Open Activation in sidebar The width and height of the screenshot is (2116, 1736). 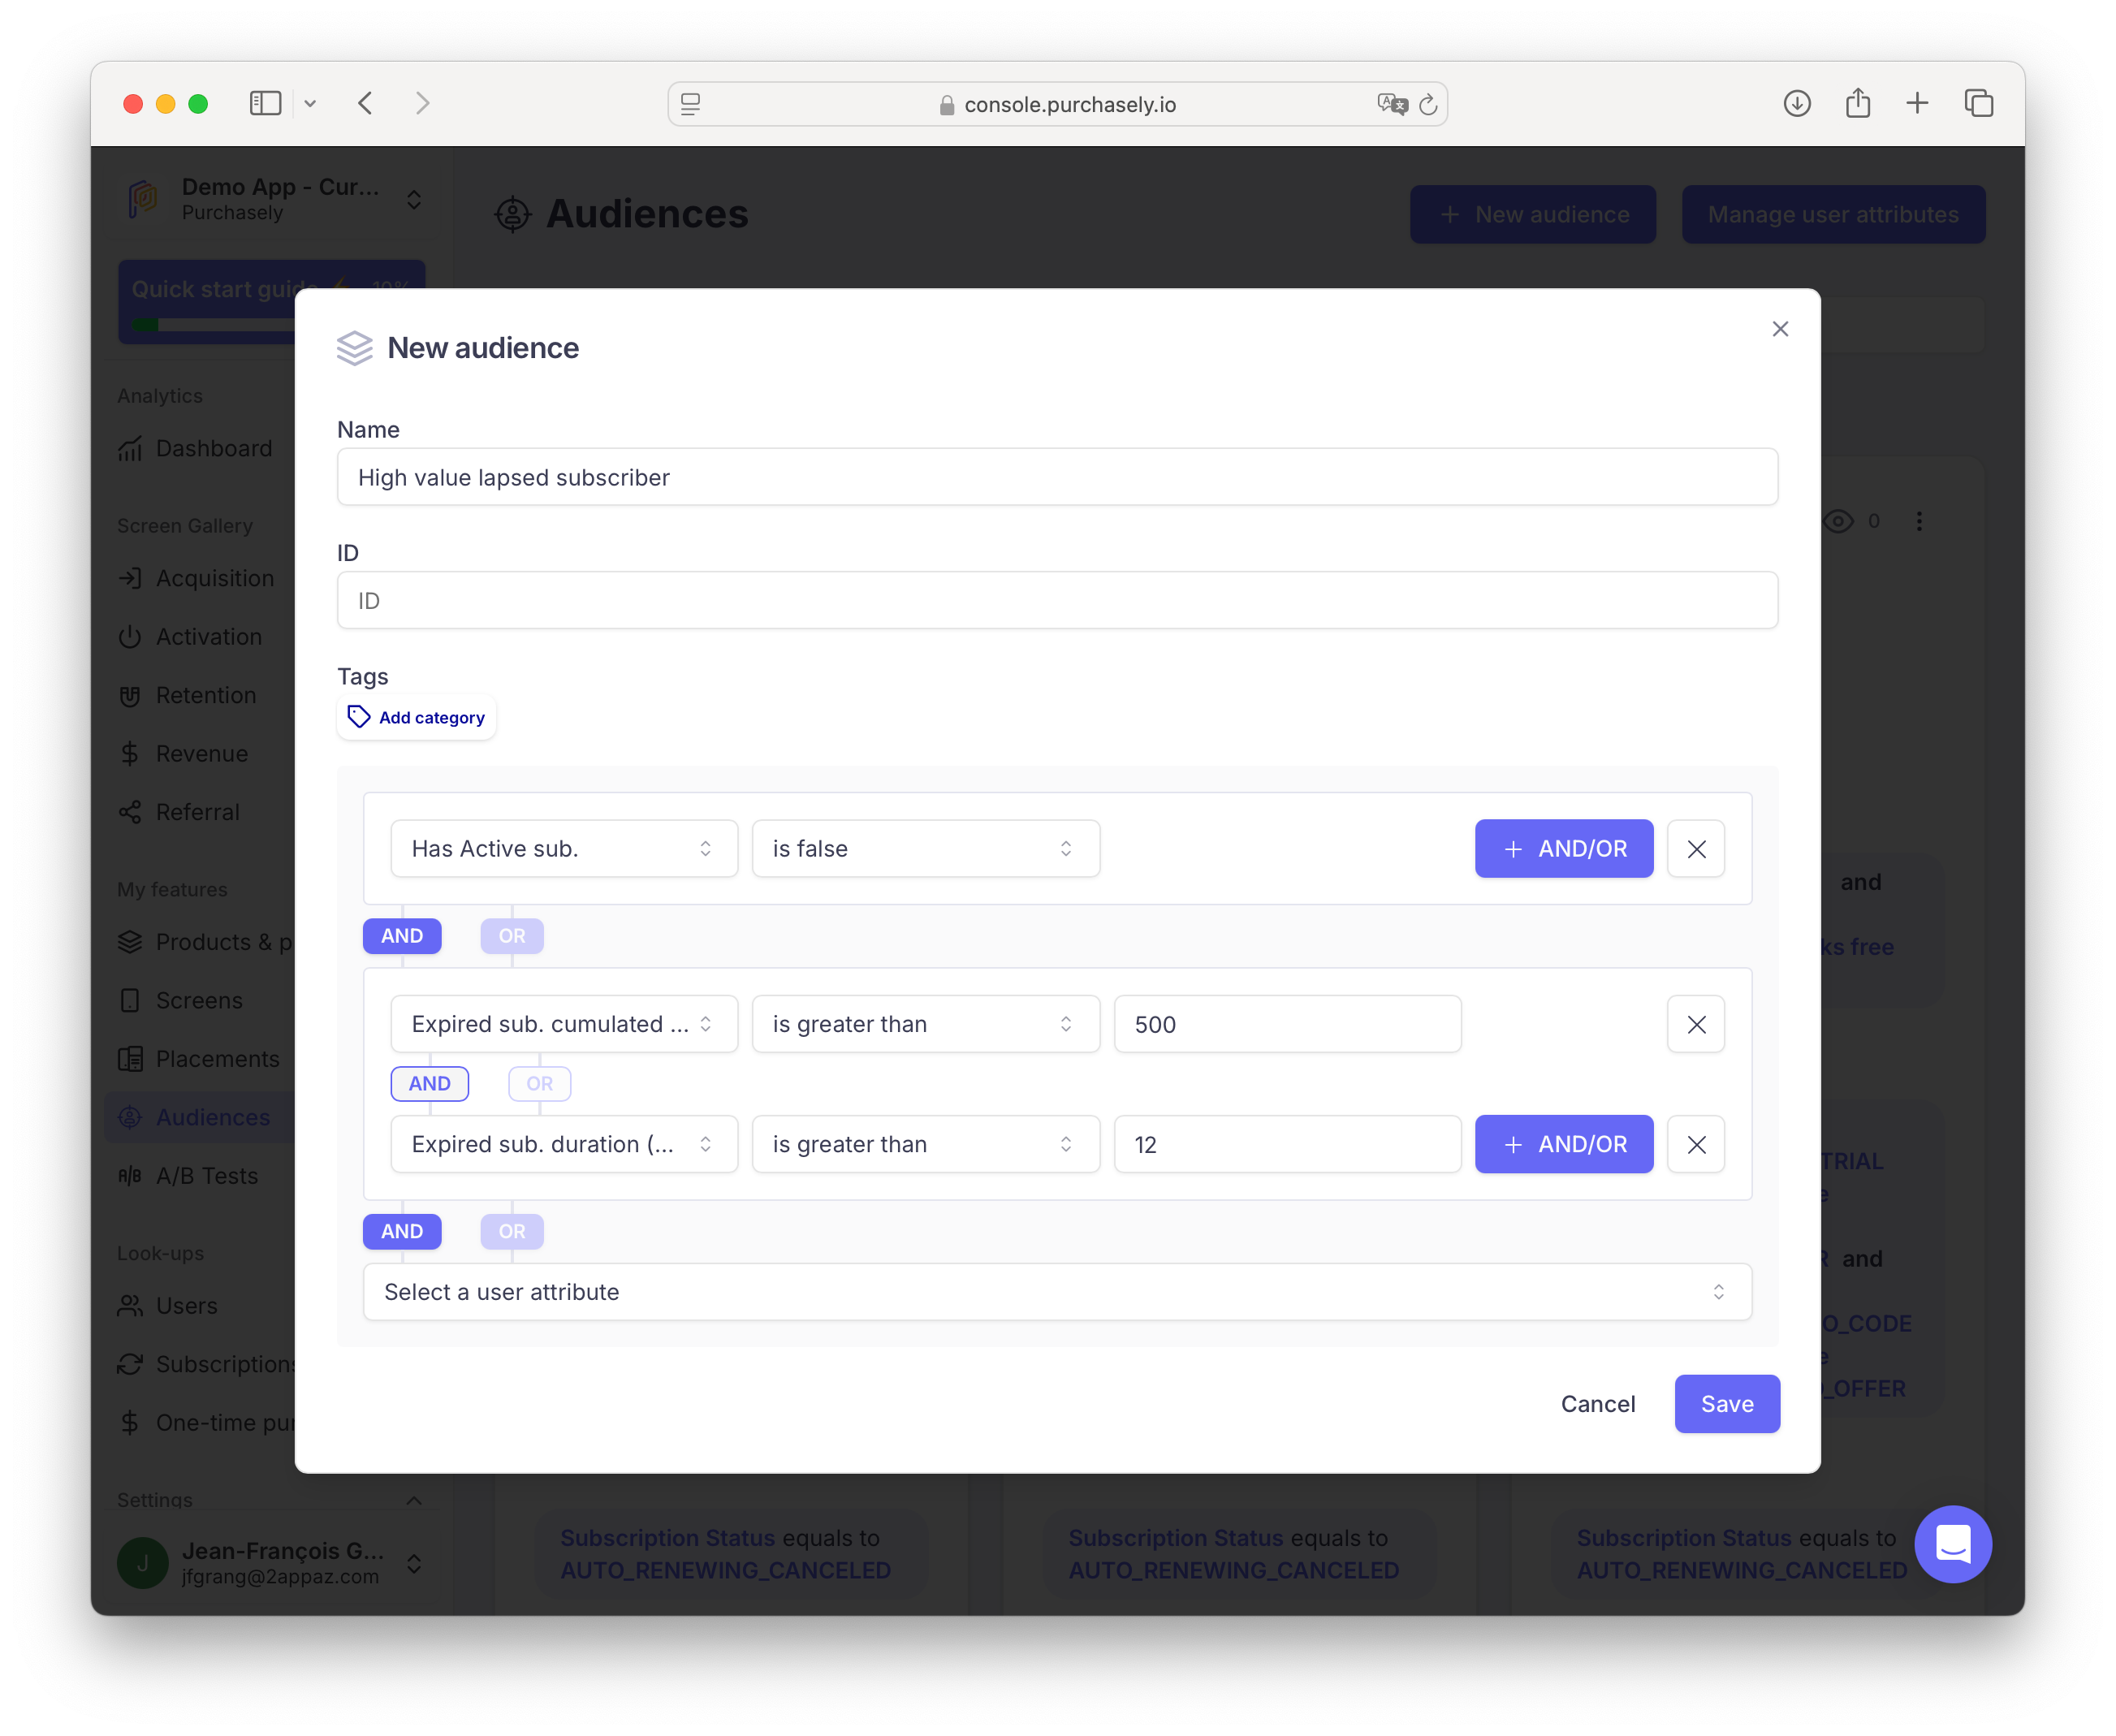[x=190, y=636]
